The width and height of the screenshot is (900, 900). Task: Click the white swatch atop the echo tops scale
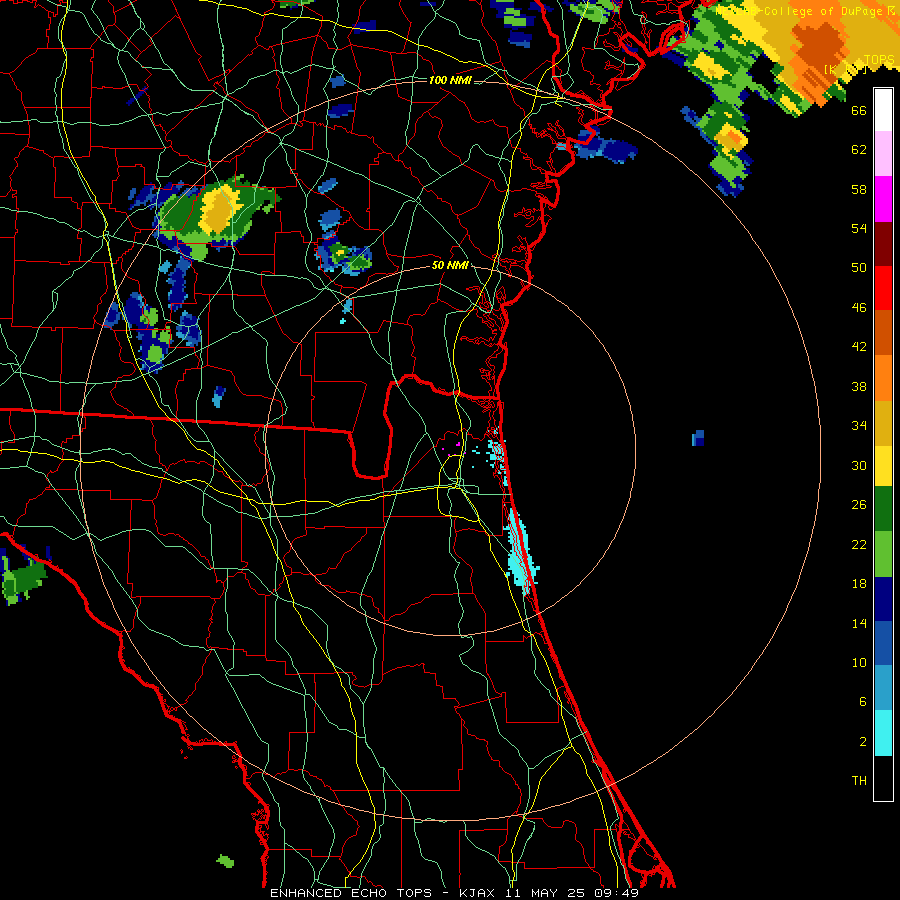(883, 110)
